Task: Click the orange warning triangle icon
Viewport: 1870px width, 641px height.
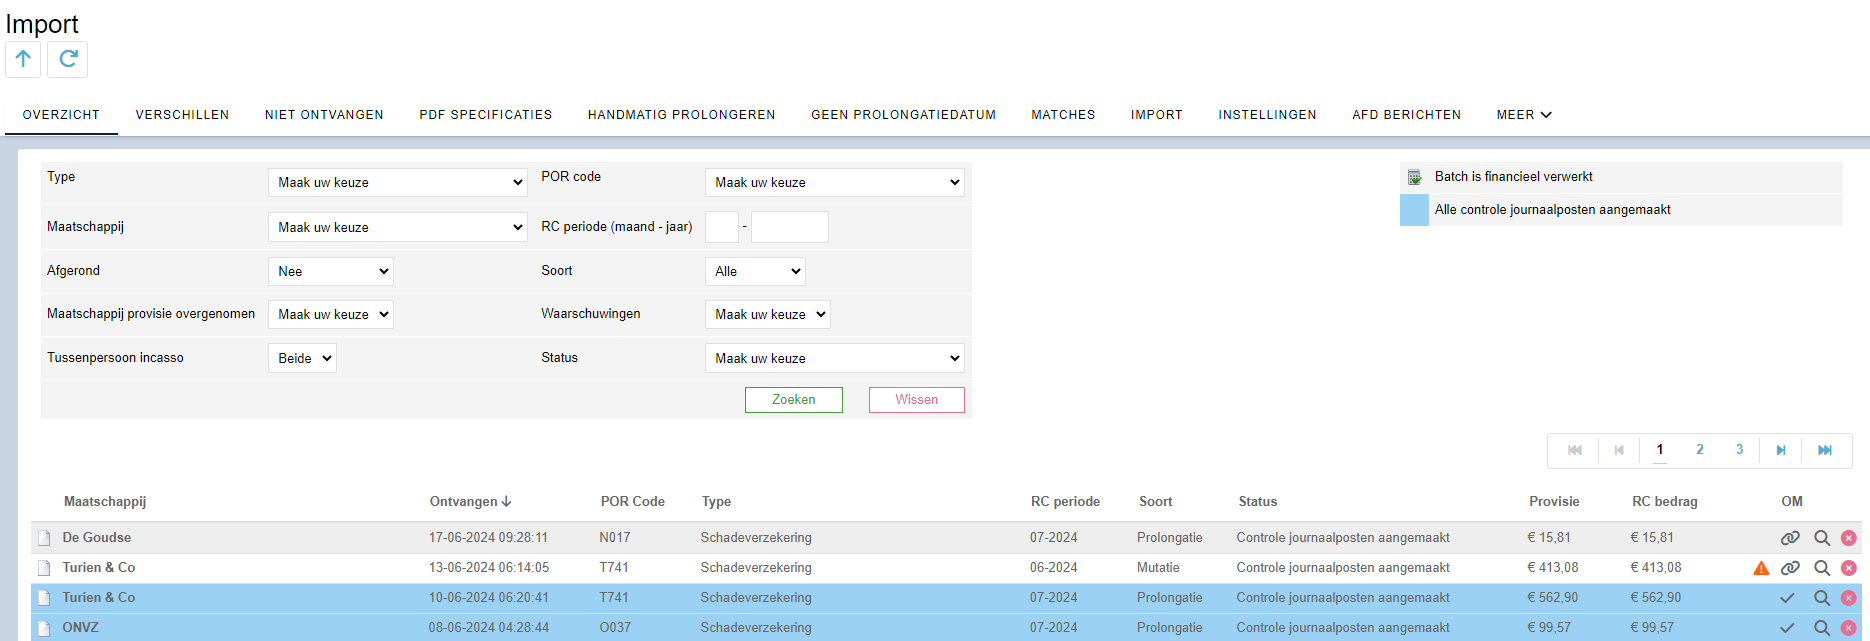Action: pos(1761,568)
